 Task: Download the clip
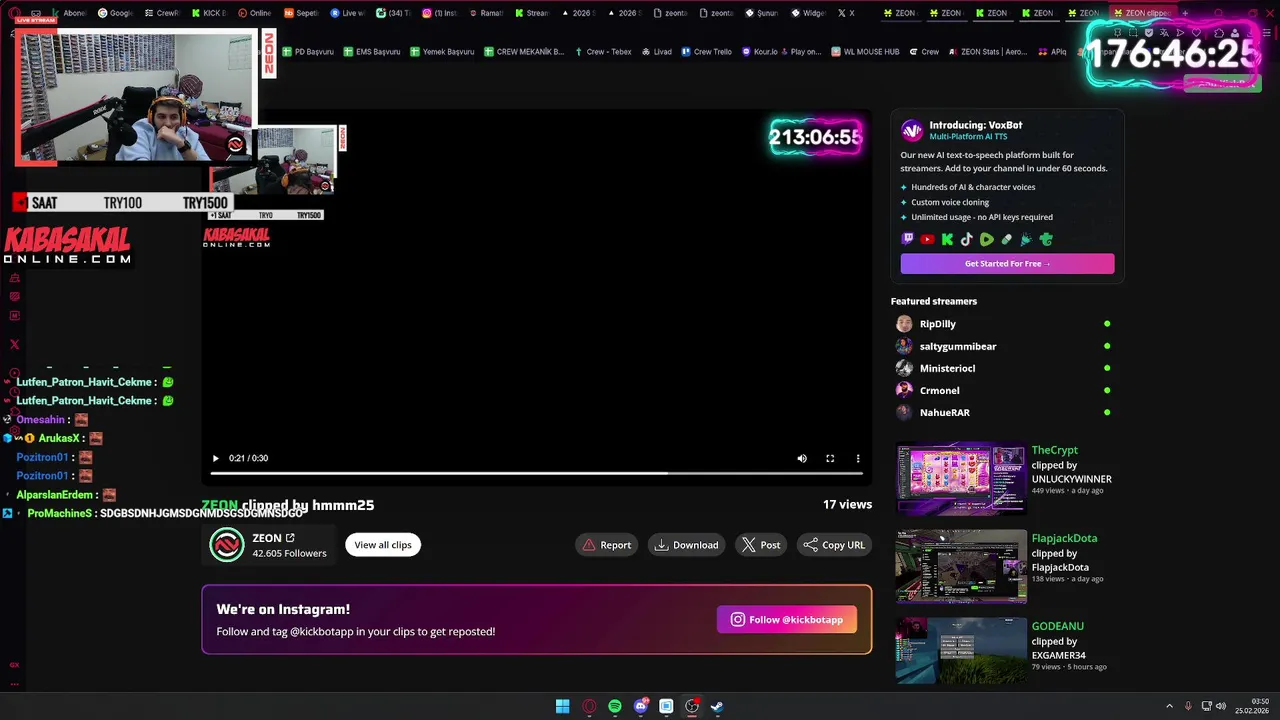click(686, 545)
